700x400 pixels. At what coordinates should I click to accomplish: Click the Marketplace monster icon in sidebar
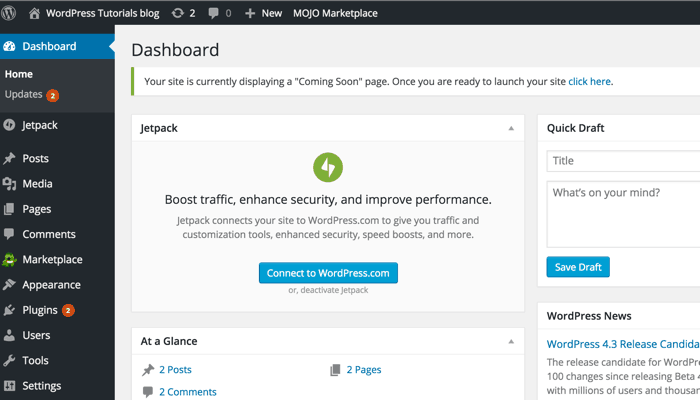pos(9,259)
